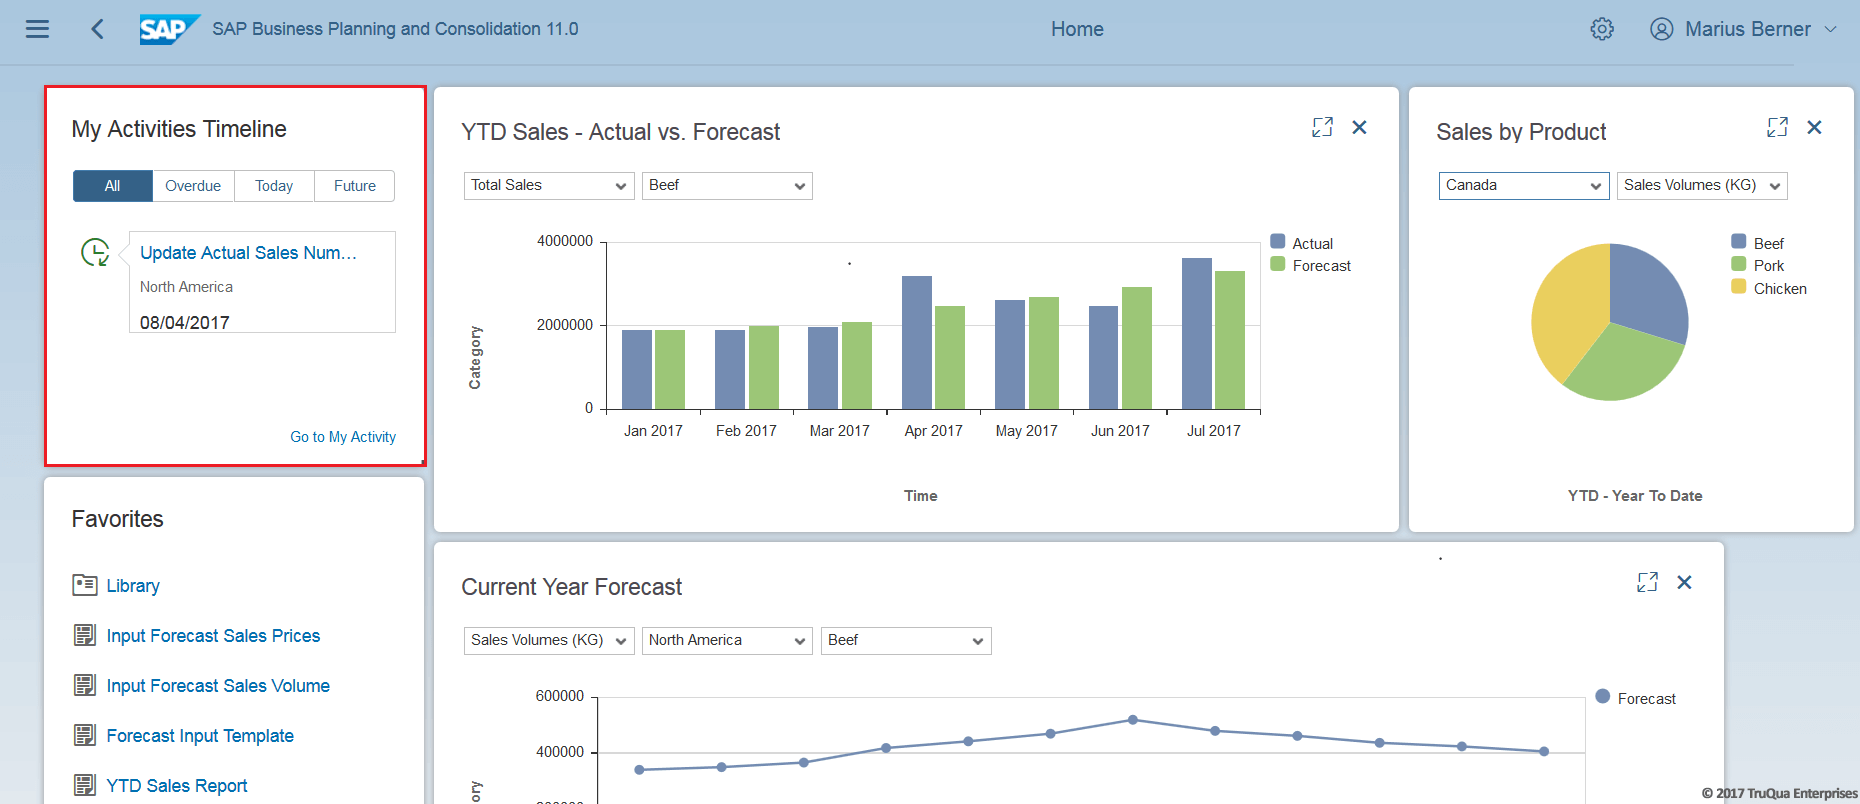Switch to the Overdue tab
Screen dimensions: 1860x804
[x=193, y=186]
